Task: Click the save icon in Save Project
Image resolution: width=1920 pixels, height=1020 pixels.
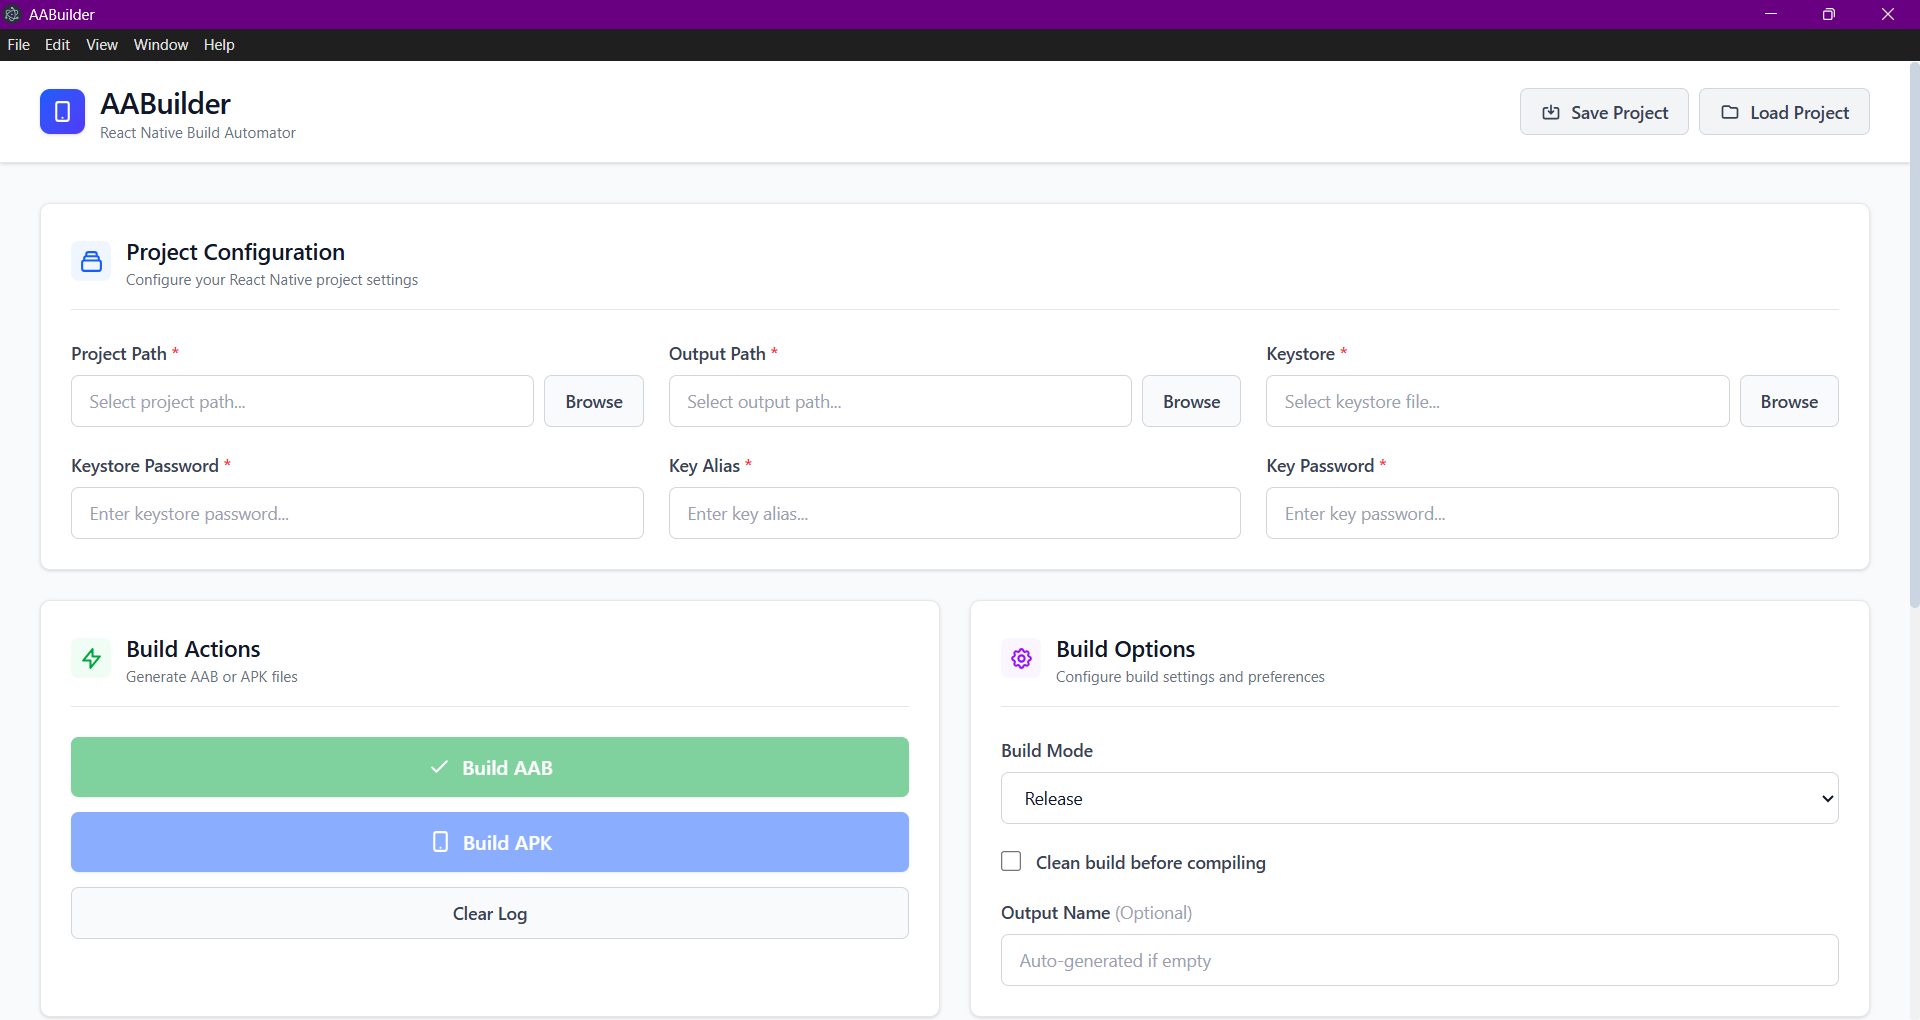Action: pos(1551,113)
